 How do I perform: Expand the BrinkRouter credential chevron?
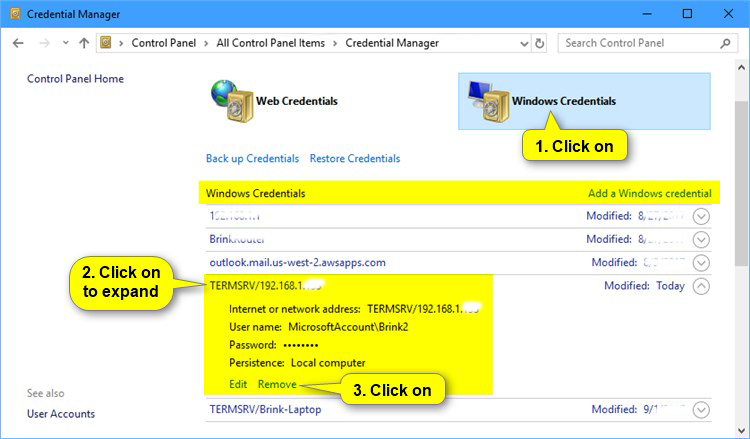point(701,240)
